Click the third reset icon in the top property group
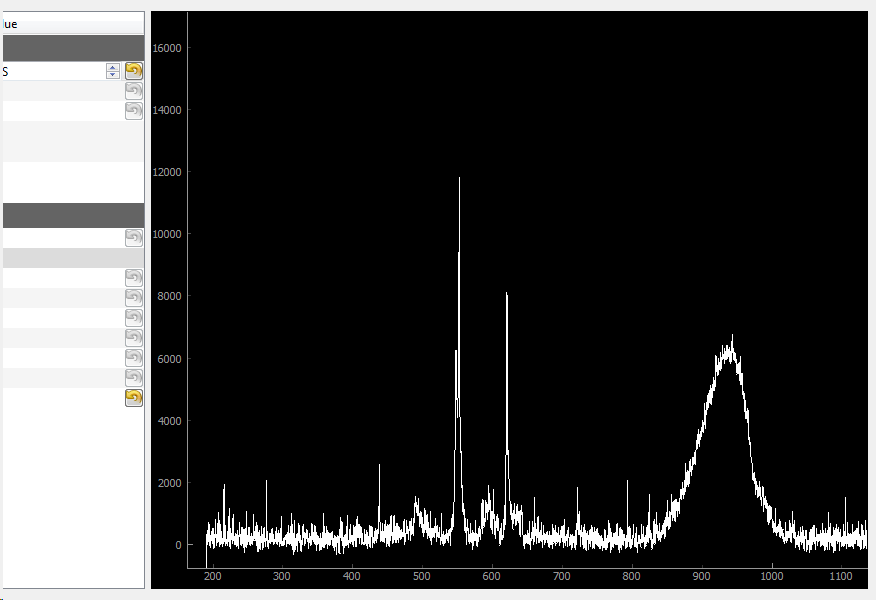 click(x=134, y=111)
